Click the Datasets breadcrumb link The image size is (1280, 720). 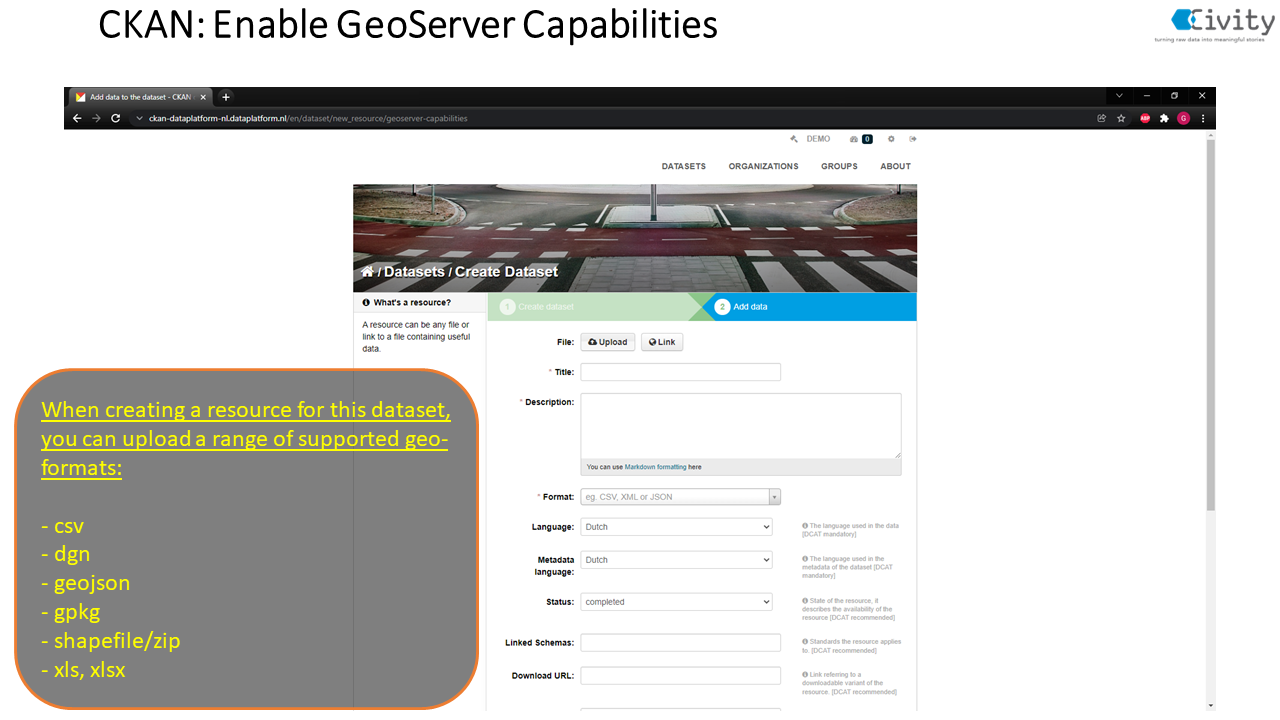click(x=414, y=271)
